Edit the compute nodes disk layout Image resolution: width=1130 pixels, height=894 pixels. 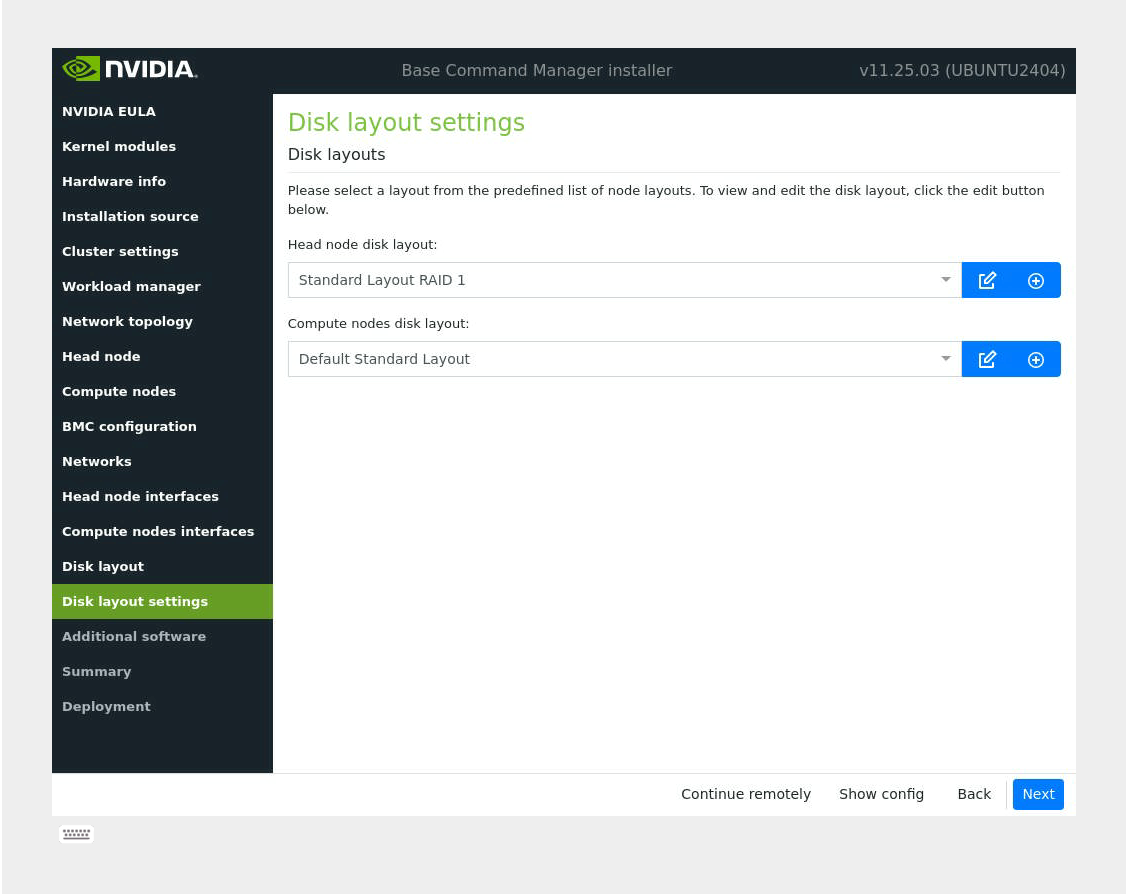986,359
